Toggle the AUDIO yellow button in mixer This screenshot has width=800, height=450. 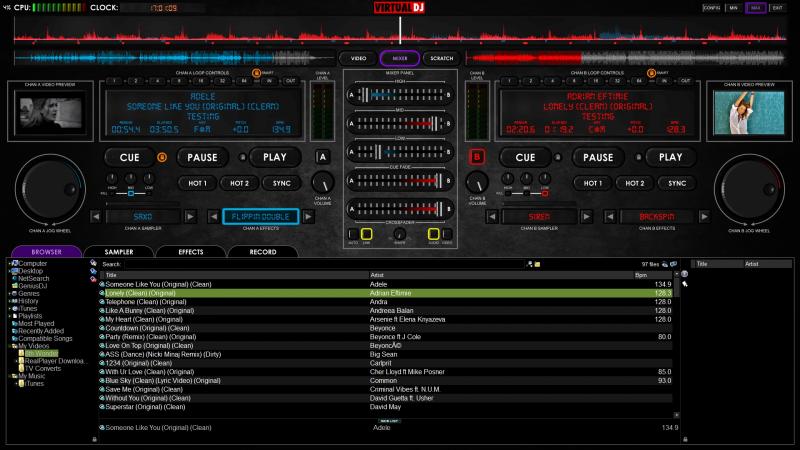[434, 234]
